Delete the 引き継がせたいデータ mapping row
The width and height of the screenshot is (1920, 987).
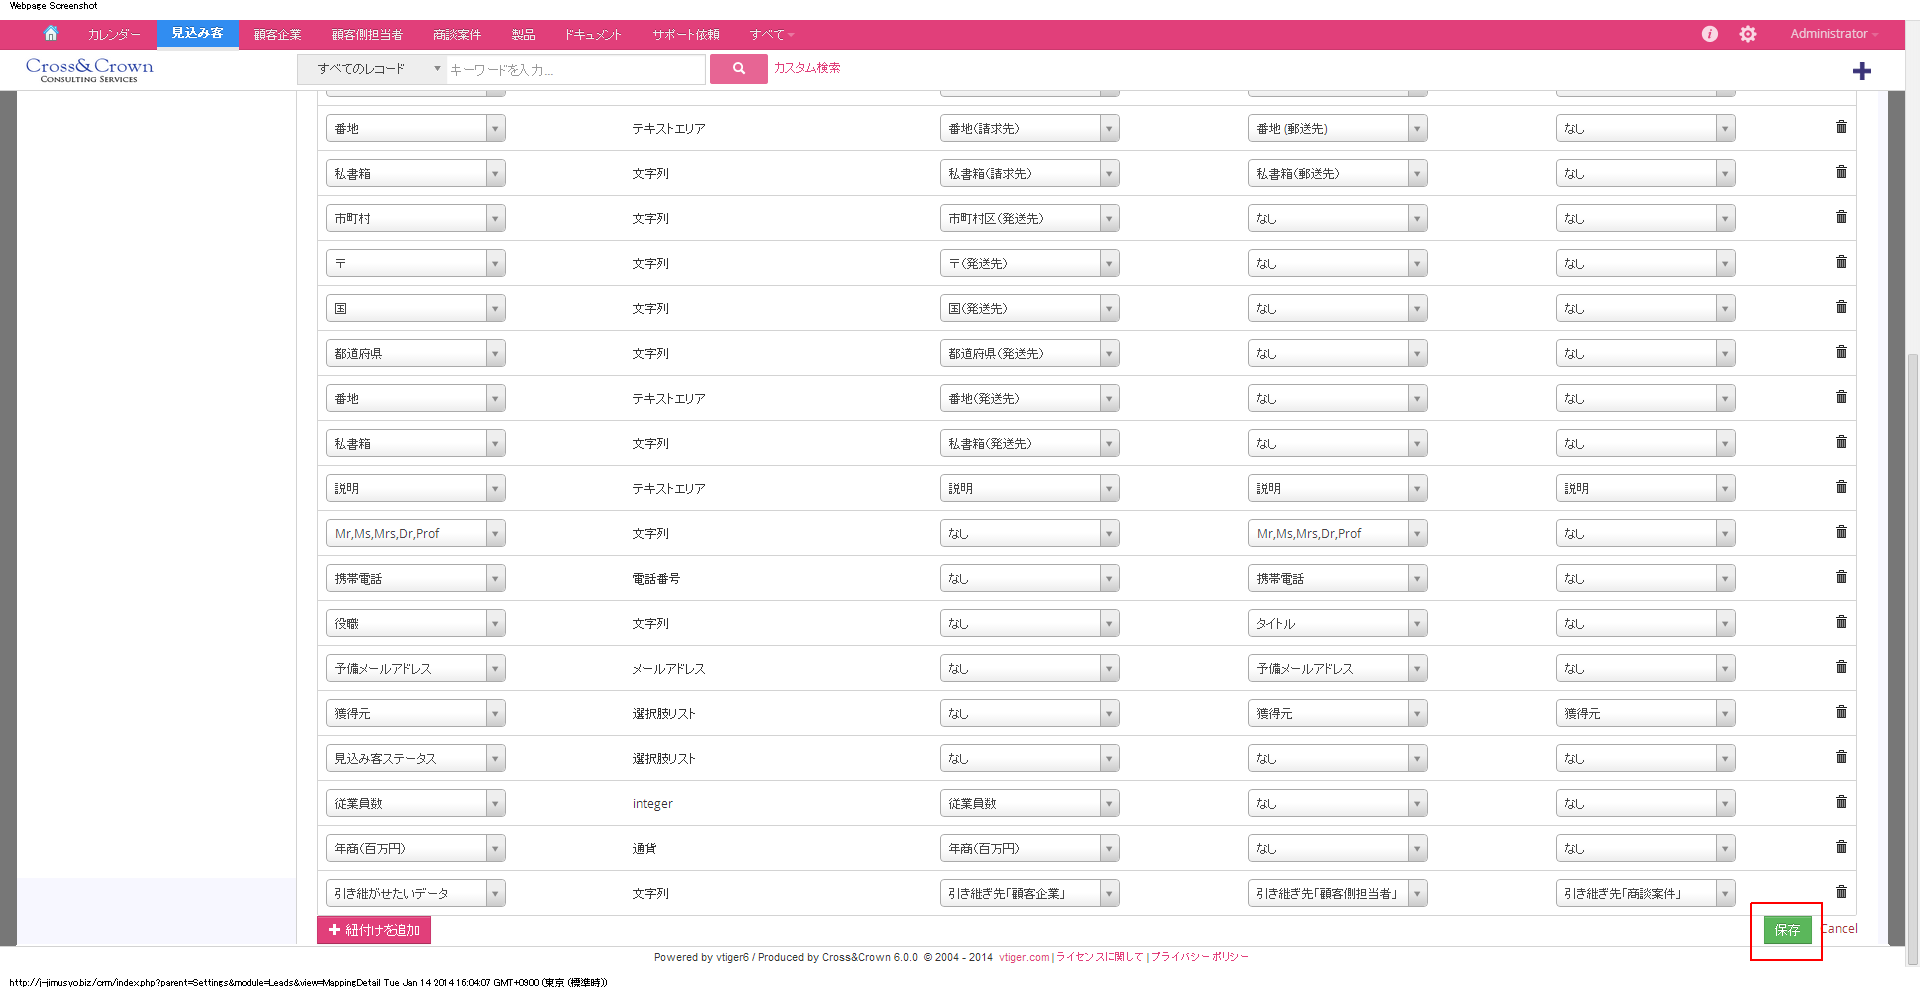(x=1841, y=892)
